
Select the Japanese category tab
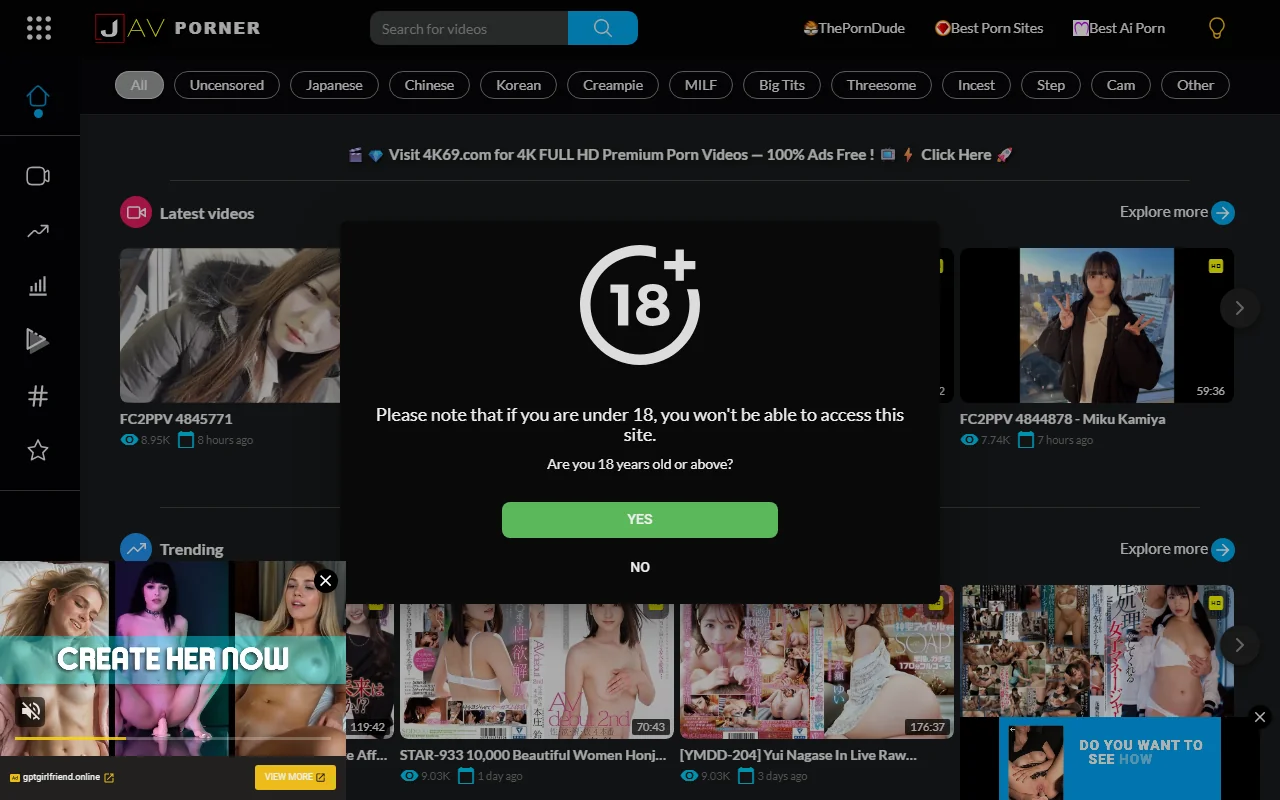click(x=334, y=85)
